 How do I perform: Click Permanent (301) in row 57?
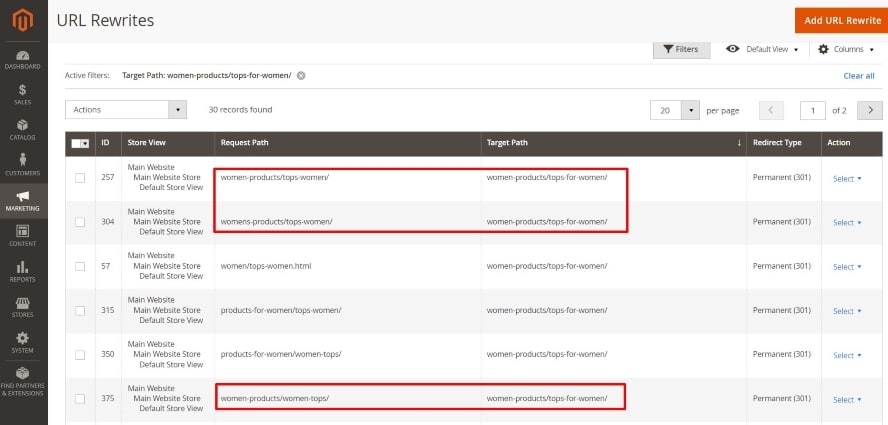[782, 266]
